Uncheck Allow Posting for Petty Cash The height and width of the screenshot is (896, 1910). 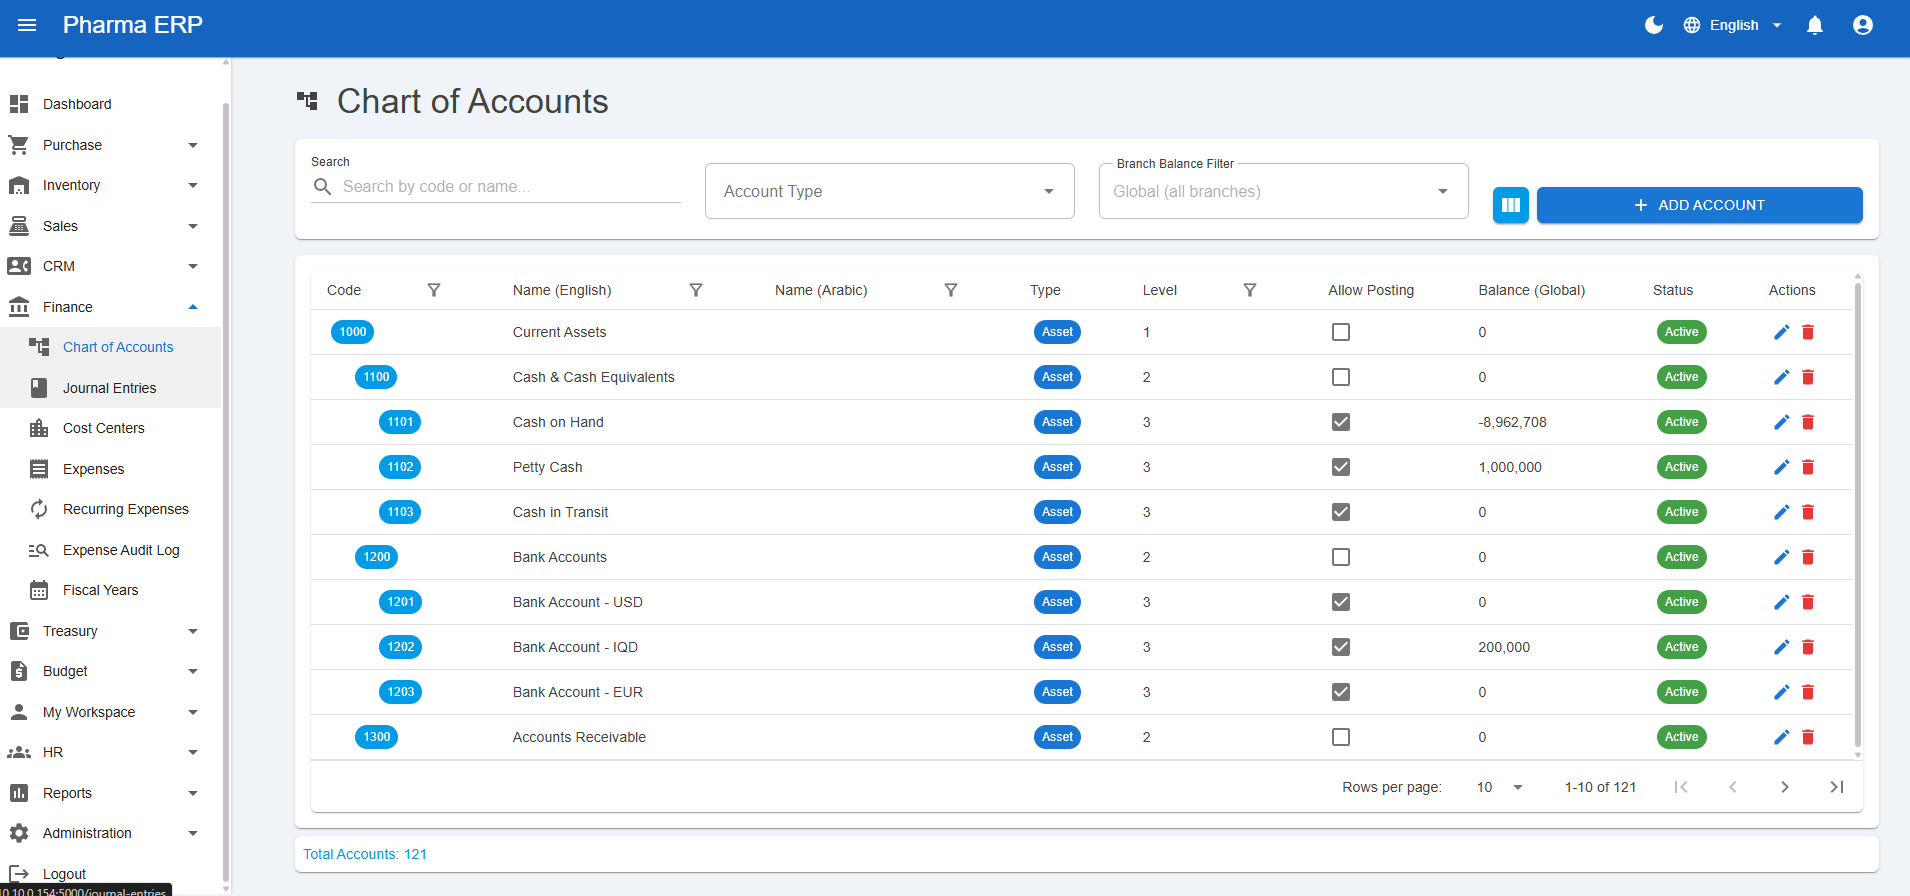point(1341,467)
